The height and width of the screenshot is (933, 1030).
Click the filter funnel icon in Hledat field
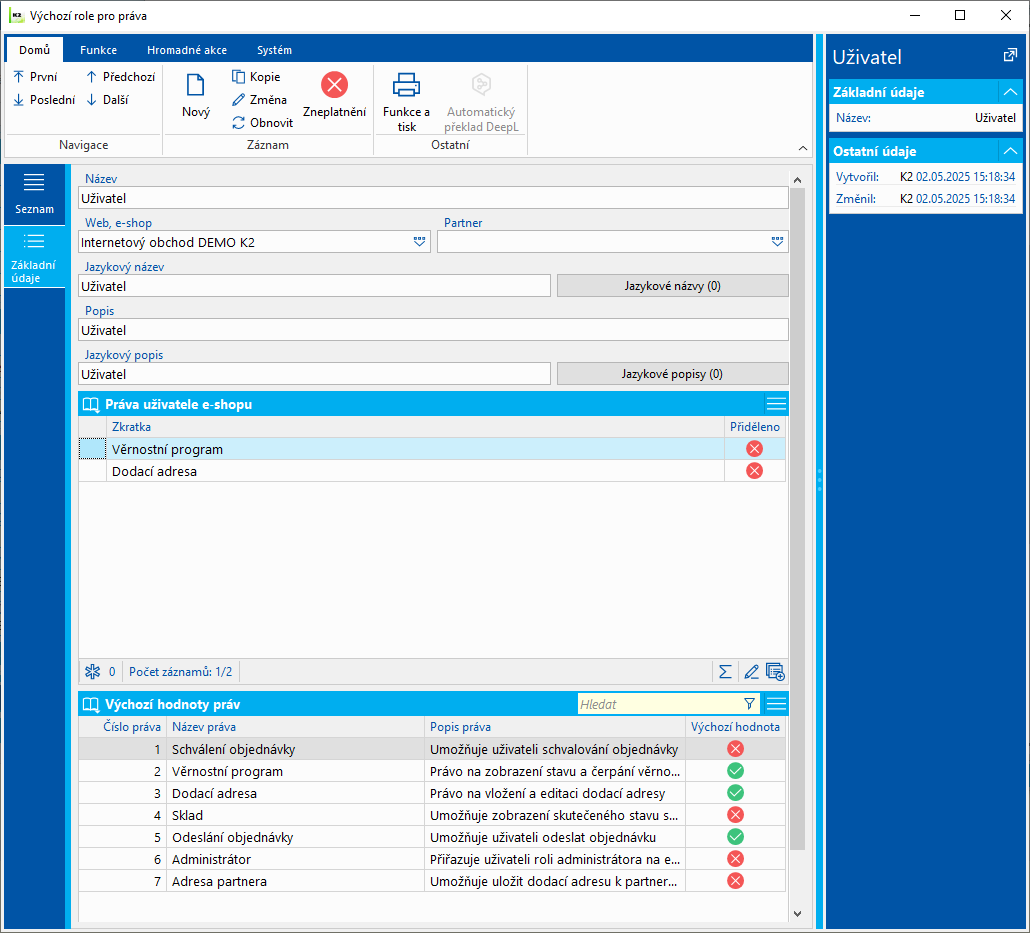[x=750, y=704]
